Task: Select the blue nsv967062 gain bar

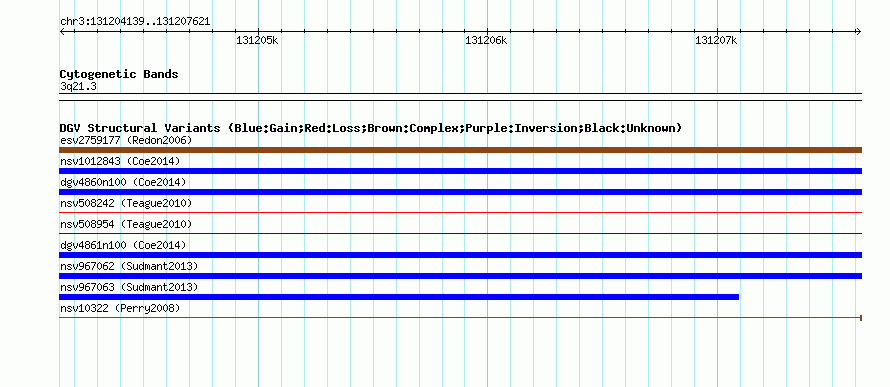Action: (460, 276)
